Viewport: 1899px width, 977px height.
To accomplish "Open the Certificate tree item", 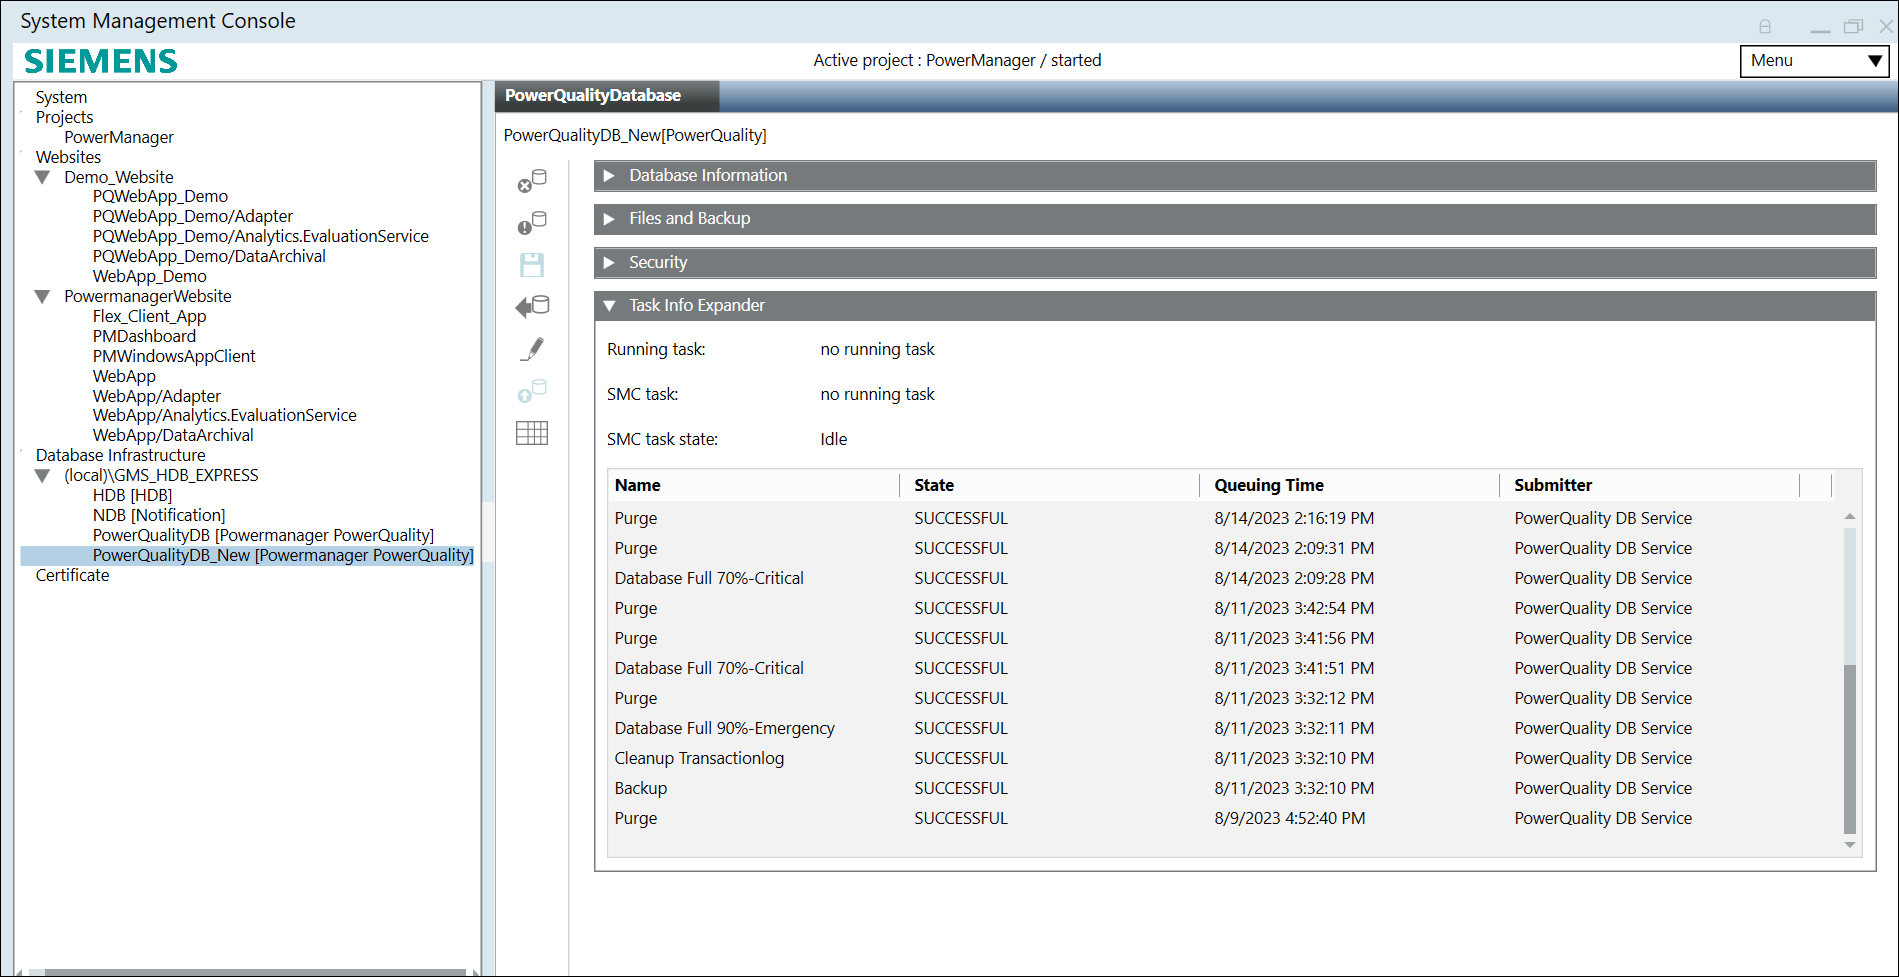I will click(72, 576).
